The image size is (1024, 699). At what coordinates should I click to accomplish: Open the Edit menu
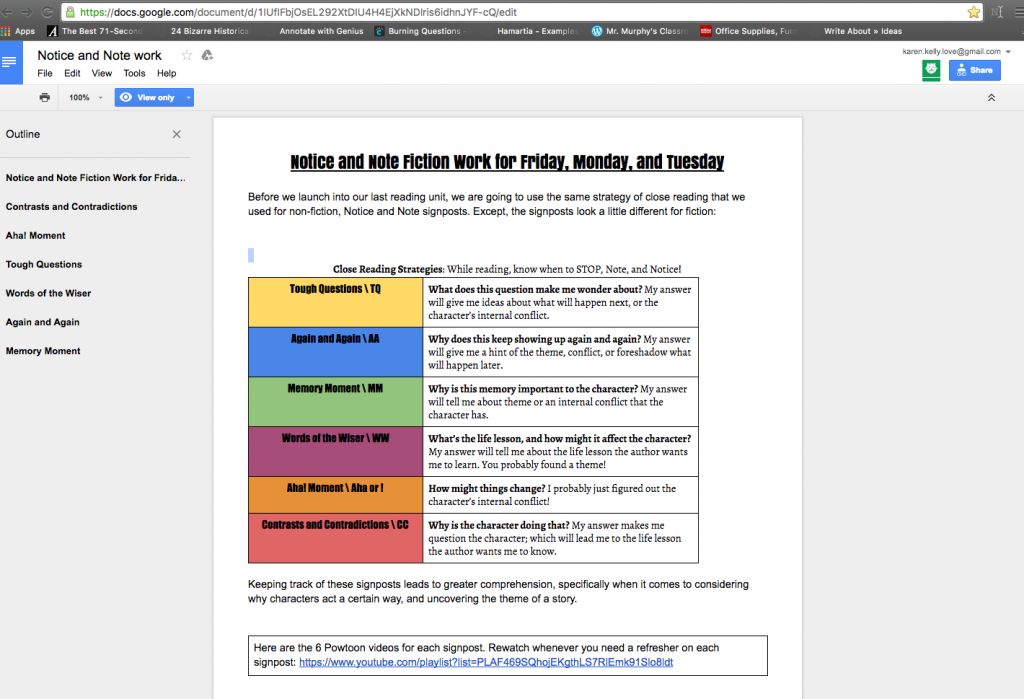point(72,73)
